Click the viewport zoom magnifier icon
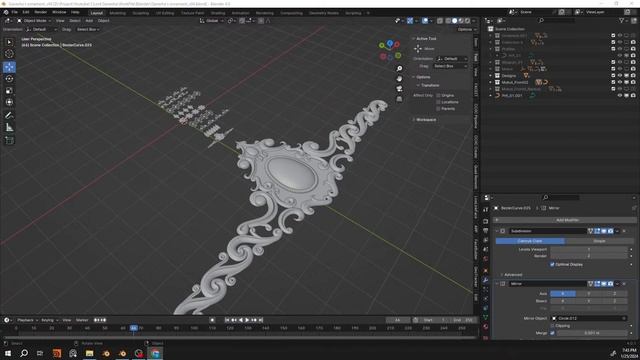Image resolution: width=640 pixels, height=360 pixels. [399, 69]
